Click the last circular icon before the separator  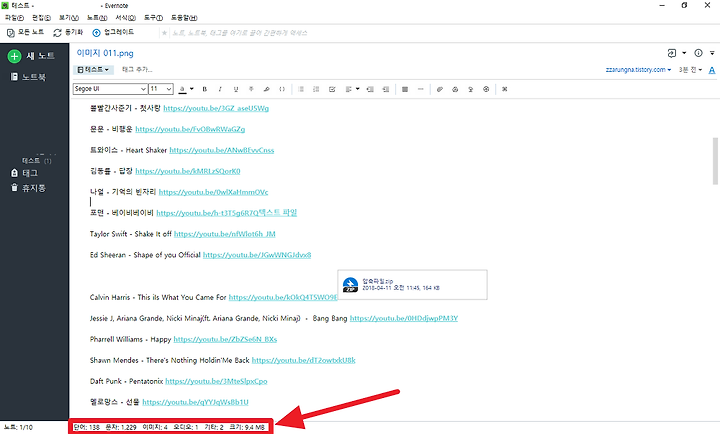[486, 89]
